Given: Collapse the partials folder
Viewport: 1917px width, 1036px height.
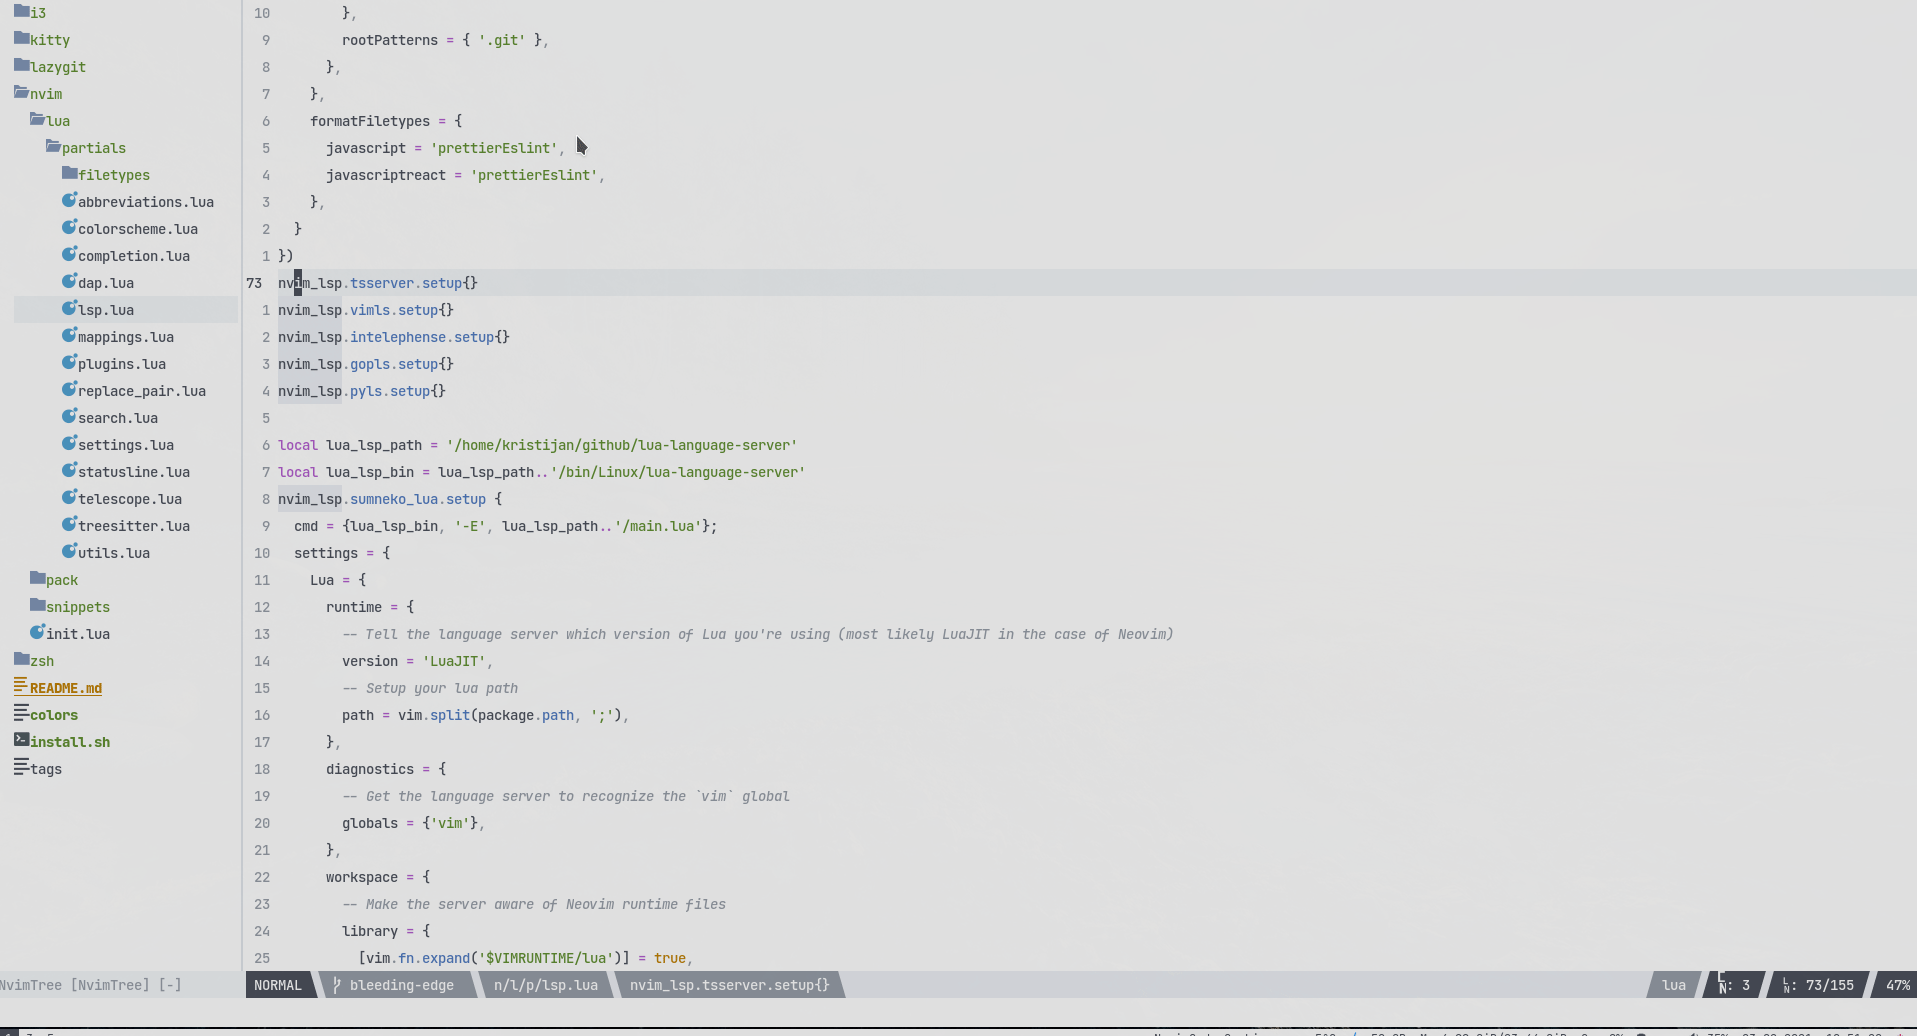Looking at the screenshot, I should [86, 148].
